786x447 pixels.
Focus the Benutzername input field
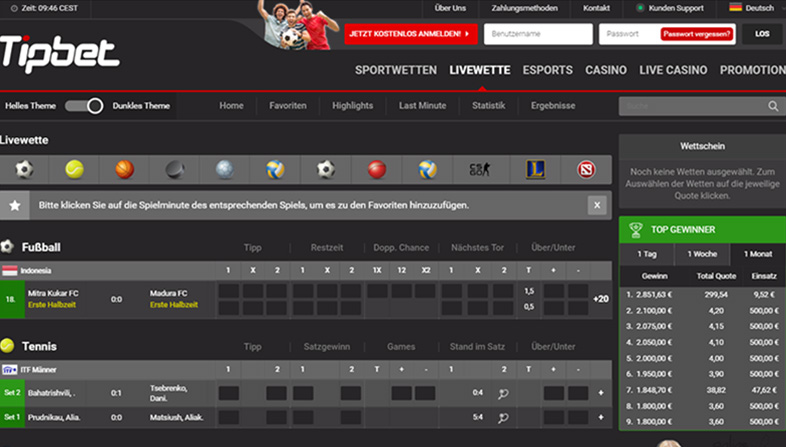[538, 34]
